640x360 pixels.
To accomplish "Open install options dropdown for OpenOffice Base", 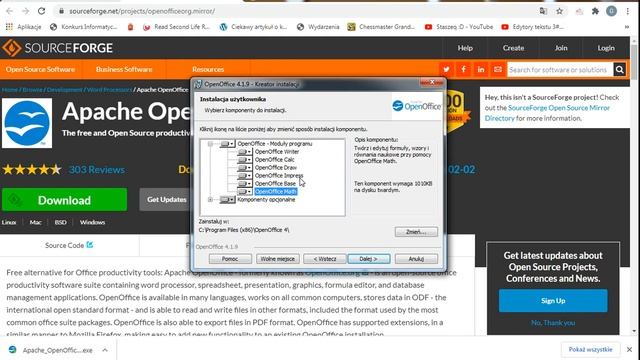I will click(245, 183).
